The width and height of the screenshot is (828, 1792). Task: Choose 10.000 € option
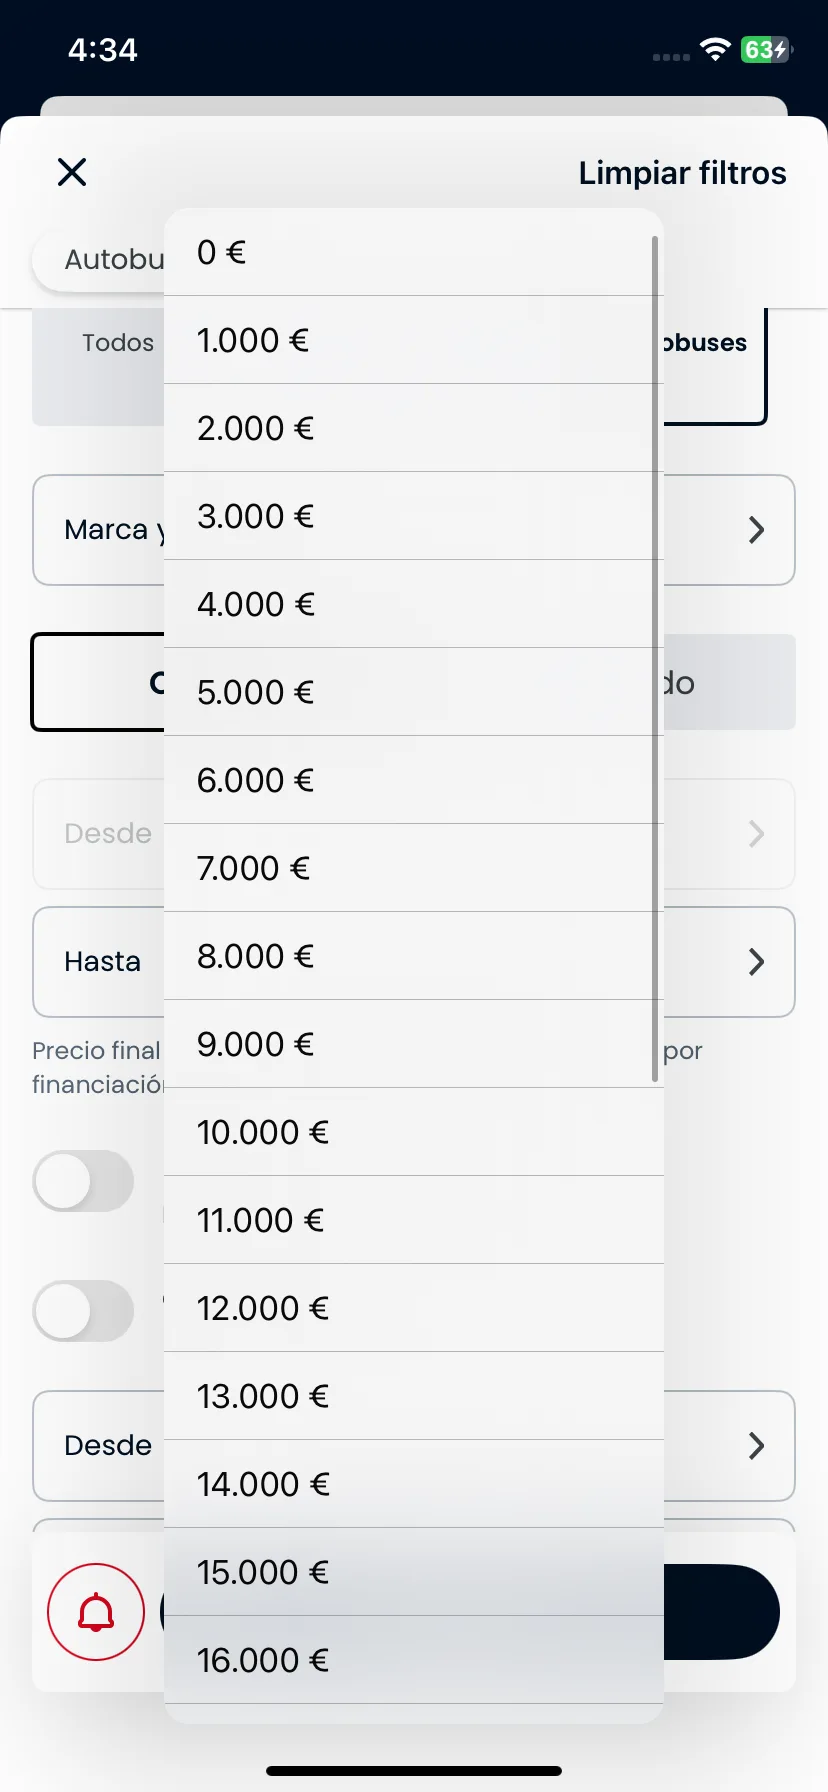[x=413, y=1132]
